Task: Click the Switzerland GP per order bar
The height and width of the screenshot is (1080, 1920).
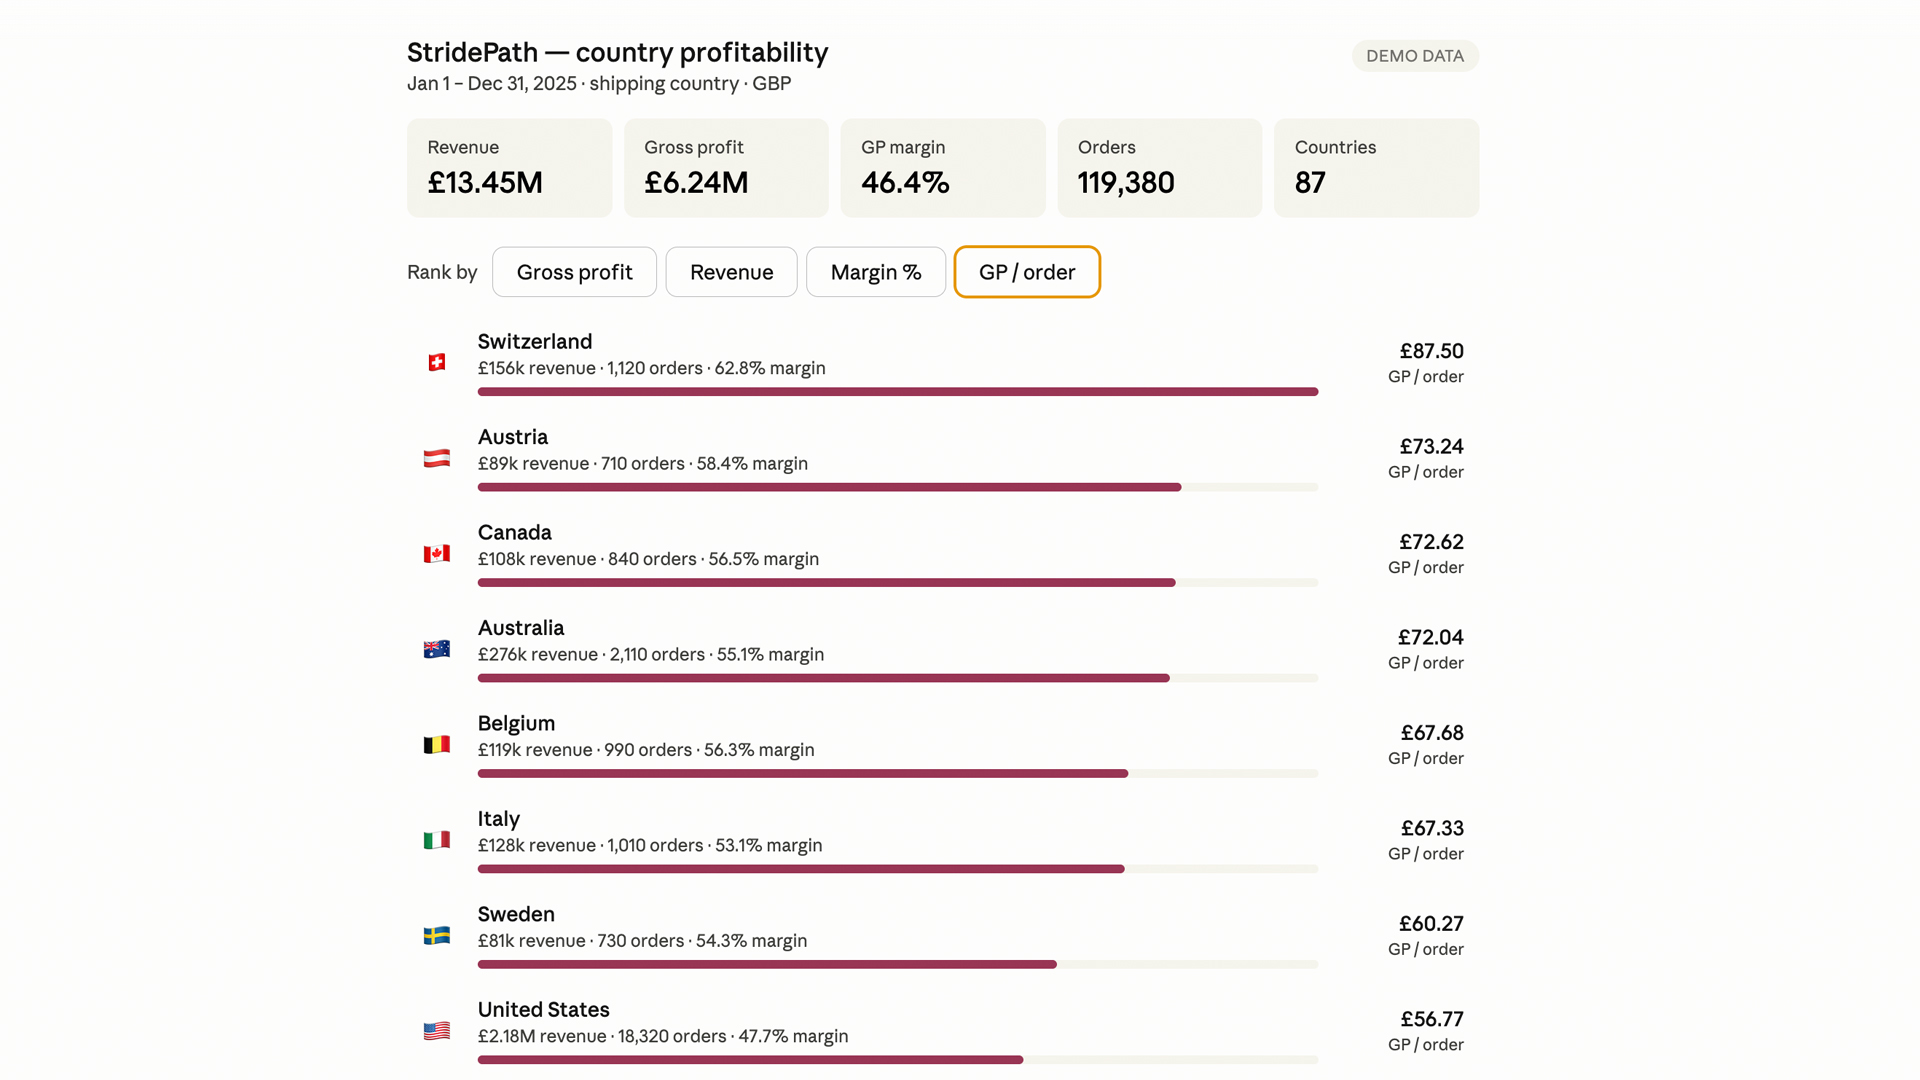Action: pyautogui.click(x=898, y=392)
